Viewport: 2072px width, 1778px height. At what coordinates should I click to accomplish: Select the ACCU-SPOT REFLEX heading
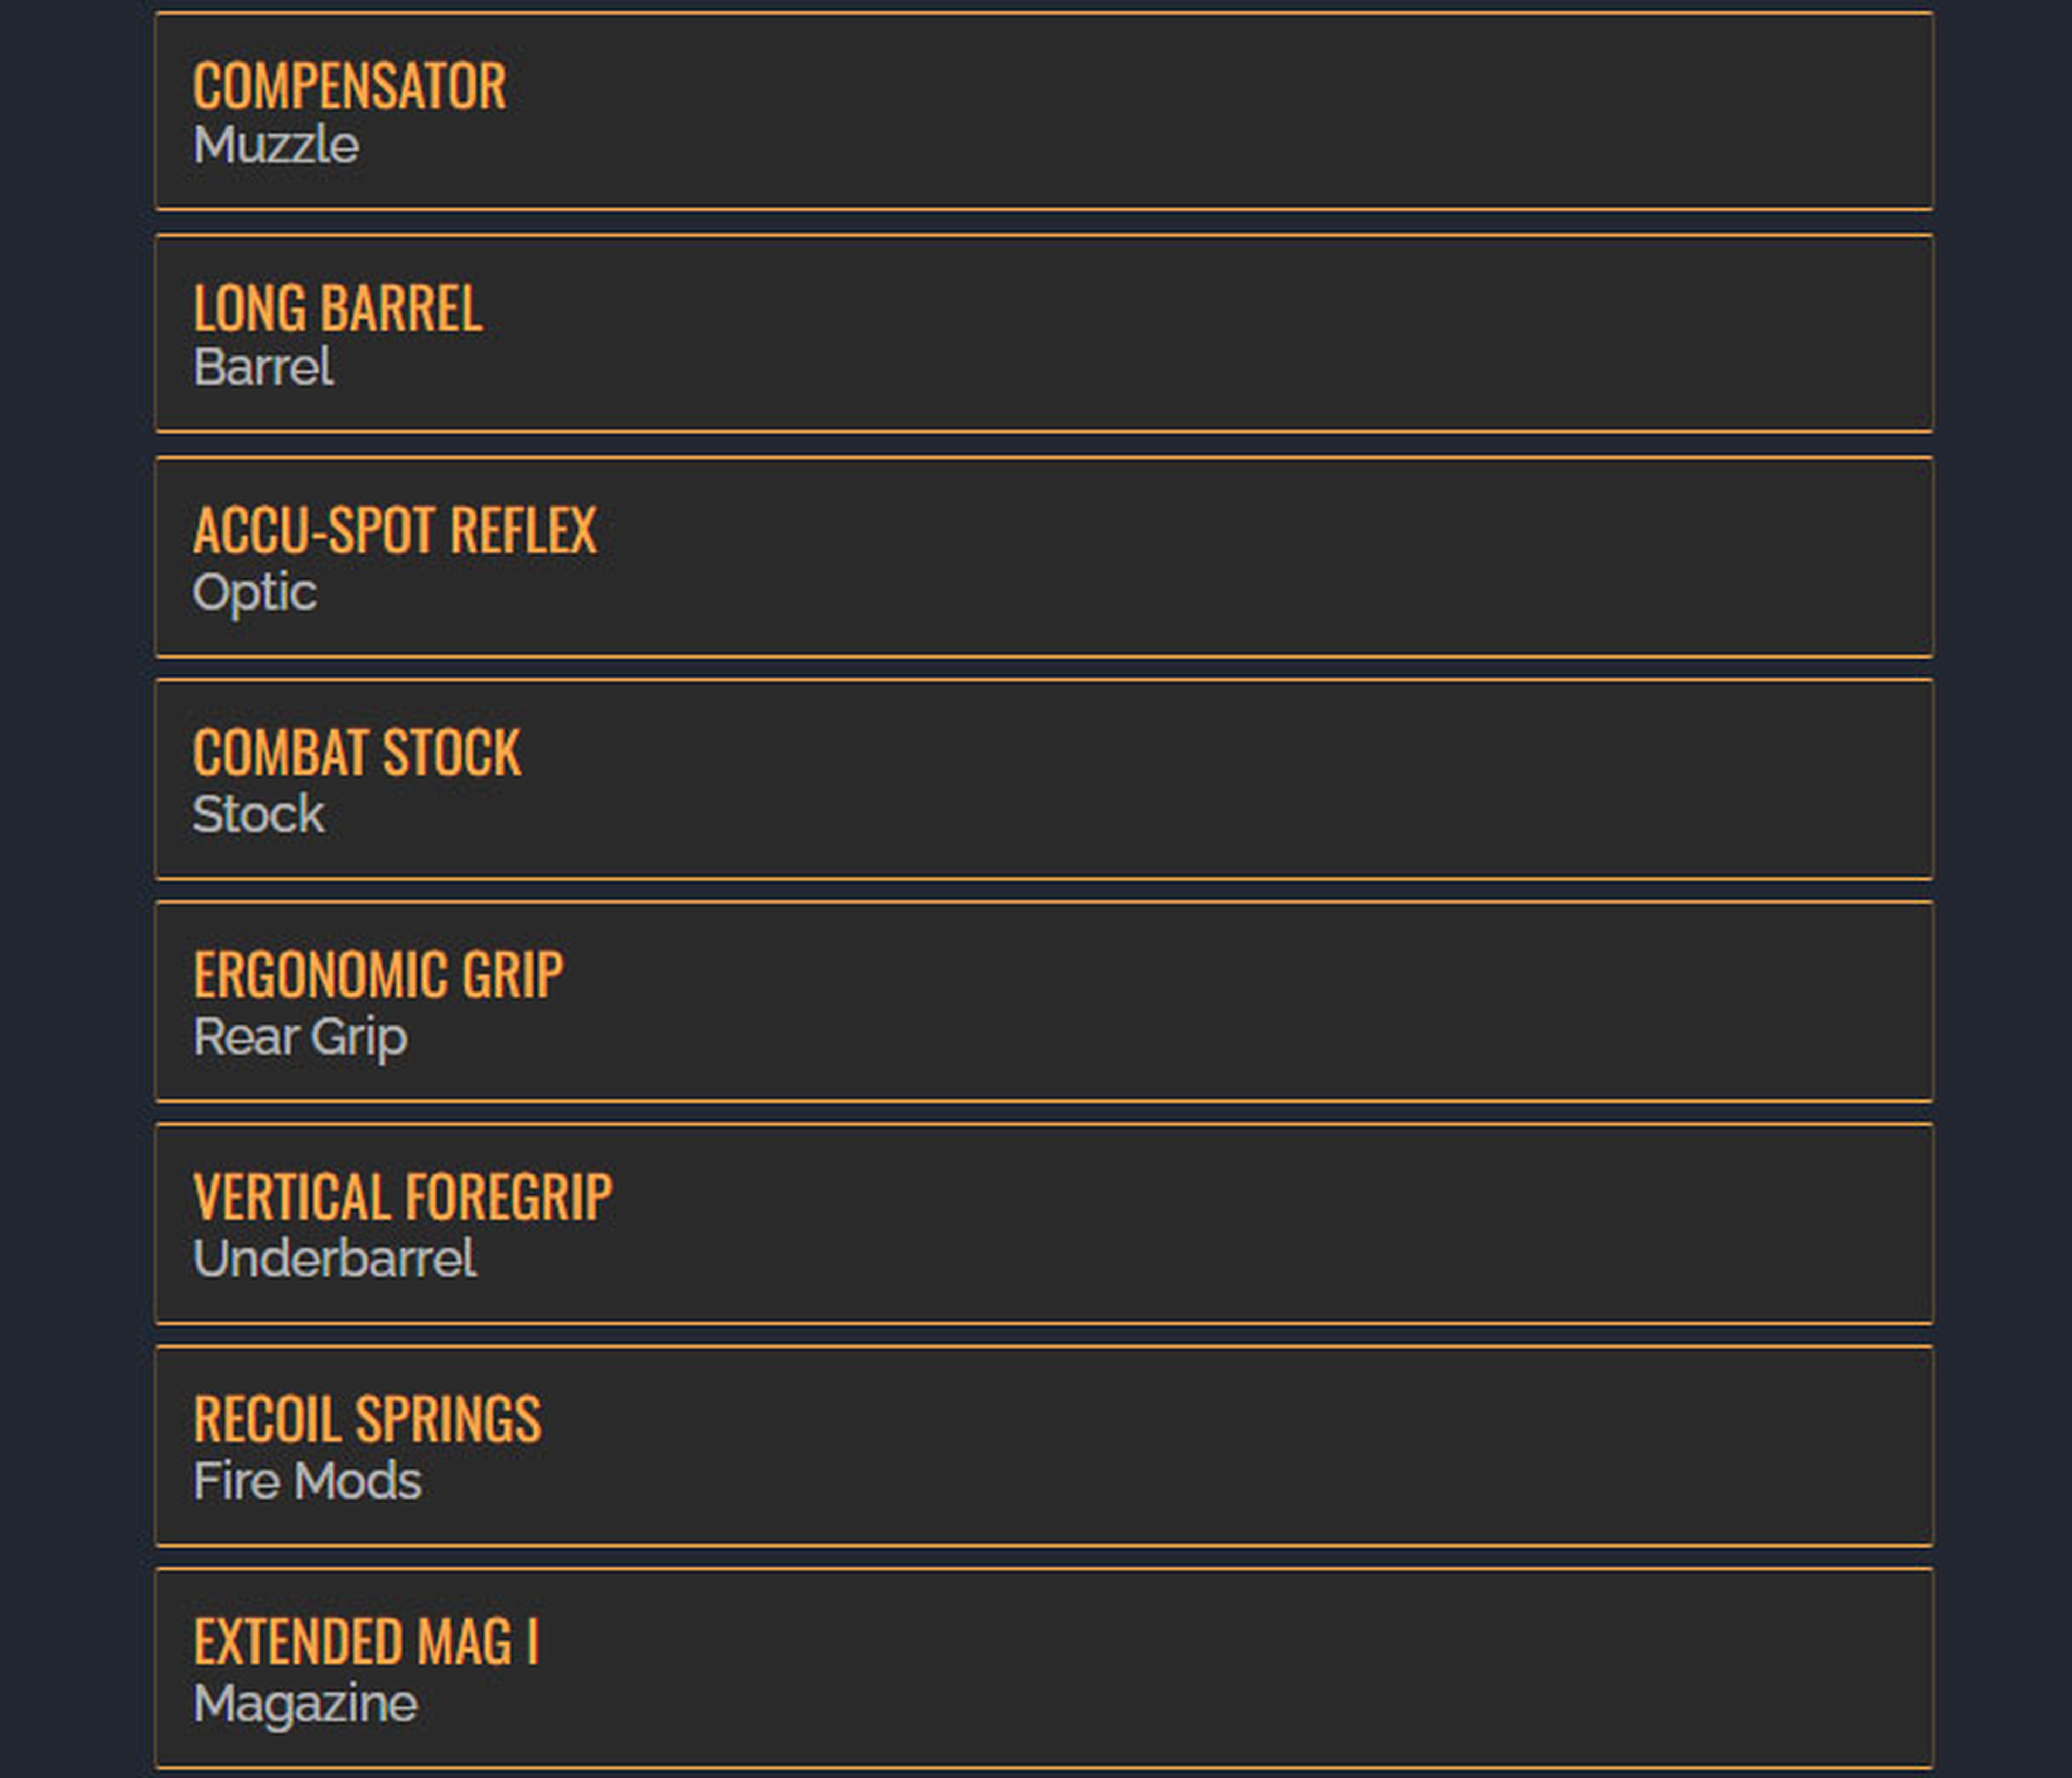coord(394,530)
